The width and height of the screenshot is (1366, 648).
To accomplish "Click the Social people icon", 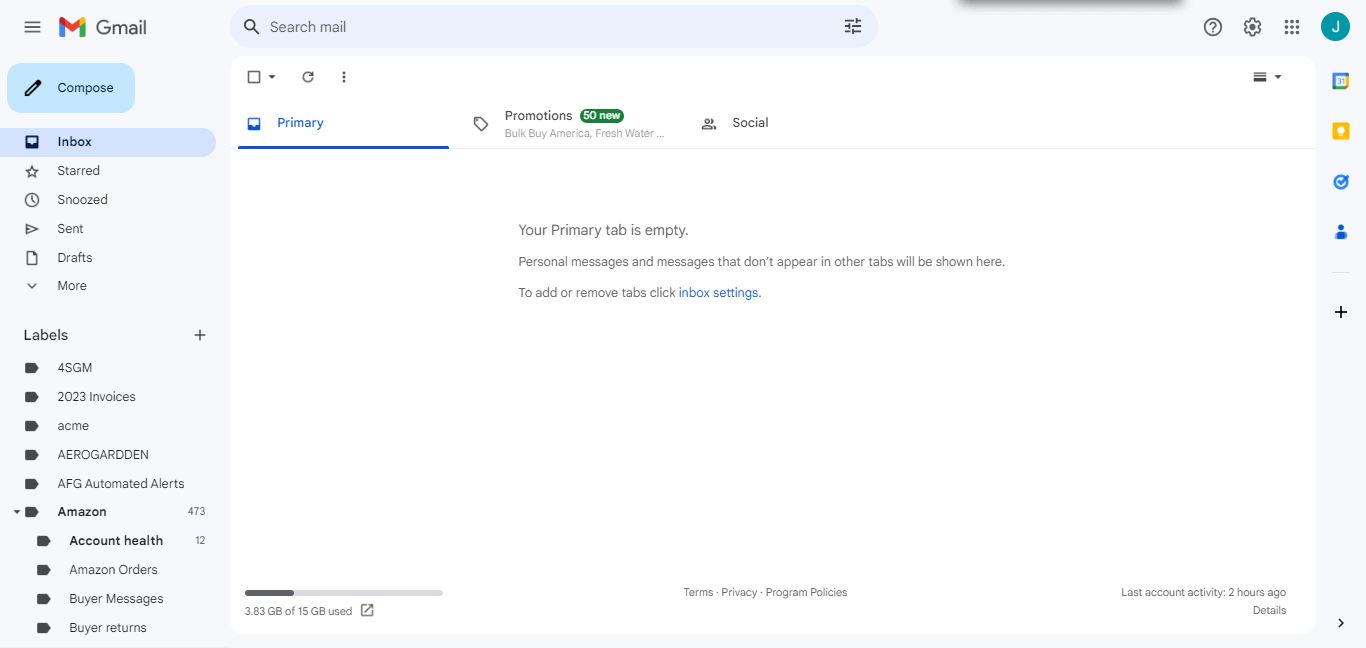I will coord(709,124).
